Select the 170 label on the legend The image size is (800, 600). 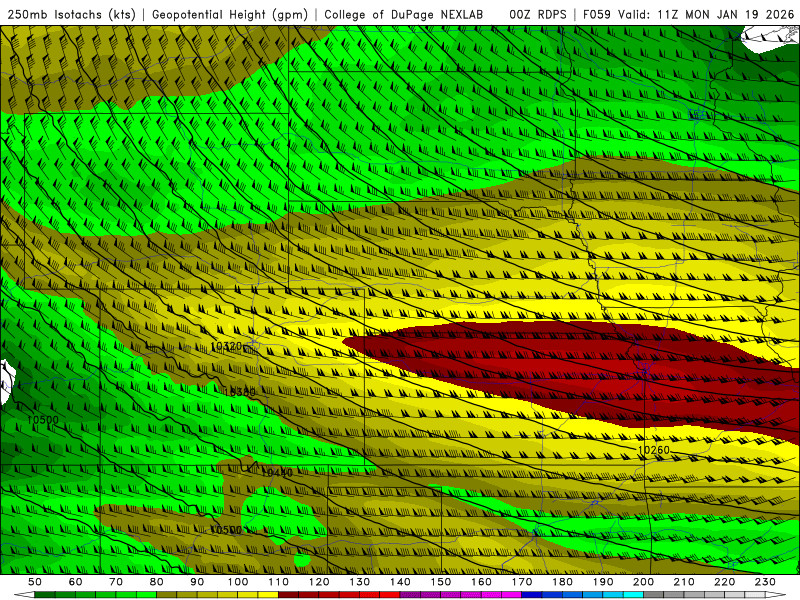(x=522, y=582)
